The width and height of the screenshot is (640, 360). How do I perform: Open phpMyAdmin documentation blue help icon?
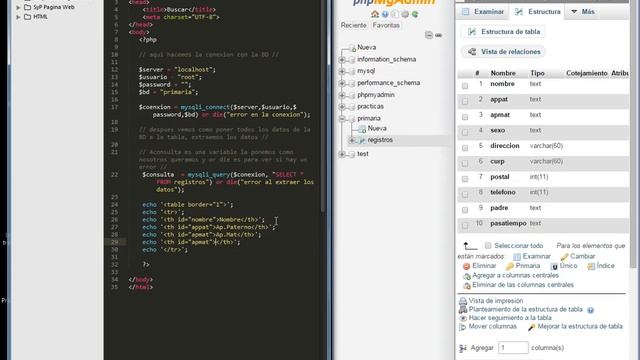tap(385, 14)
